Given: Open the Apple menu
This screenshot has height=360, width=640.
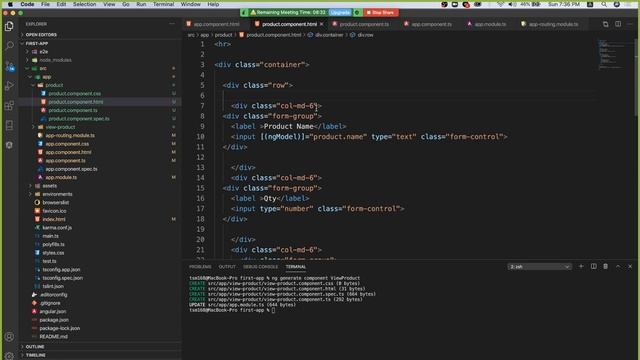Looking at the screenshot, I should coord(10,4).
